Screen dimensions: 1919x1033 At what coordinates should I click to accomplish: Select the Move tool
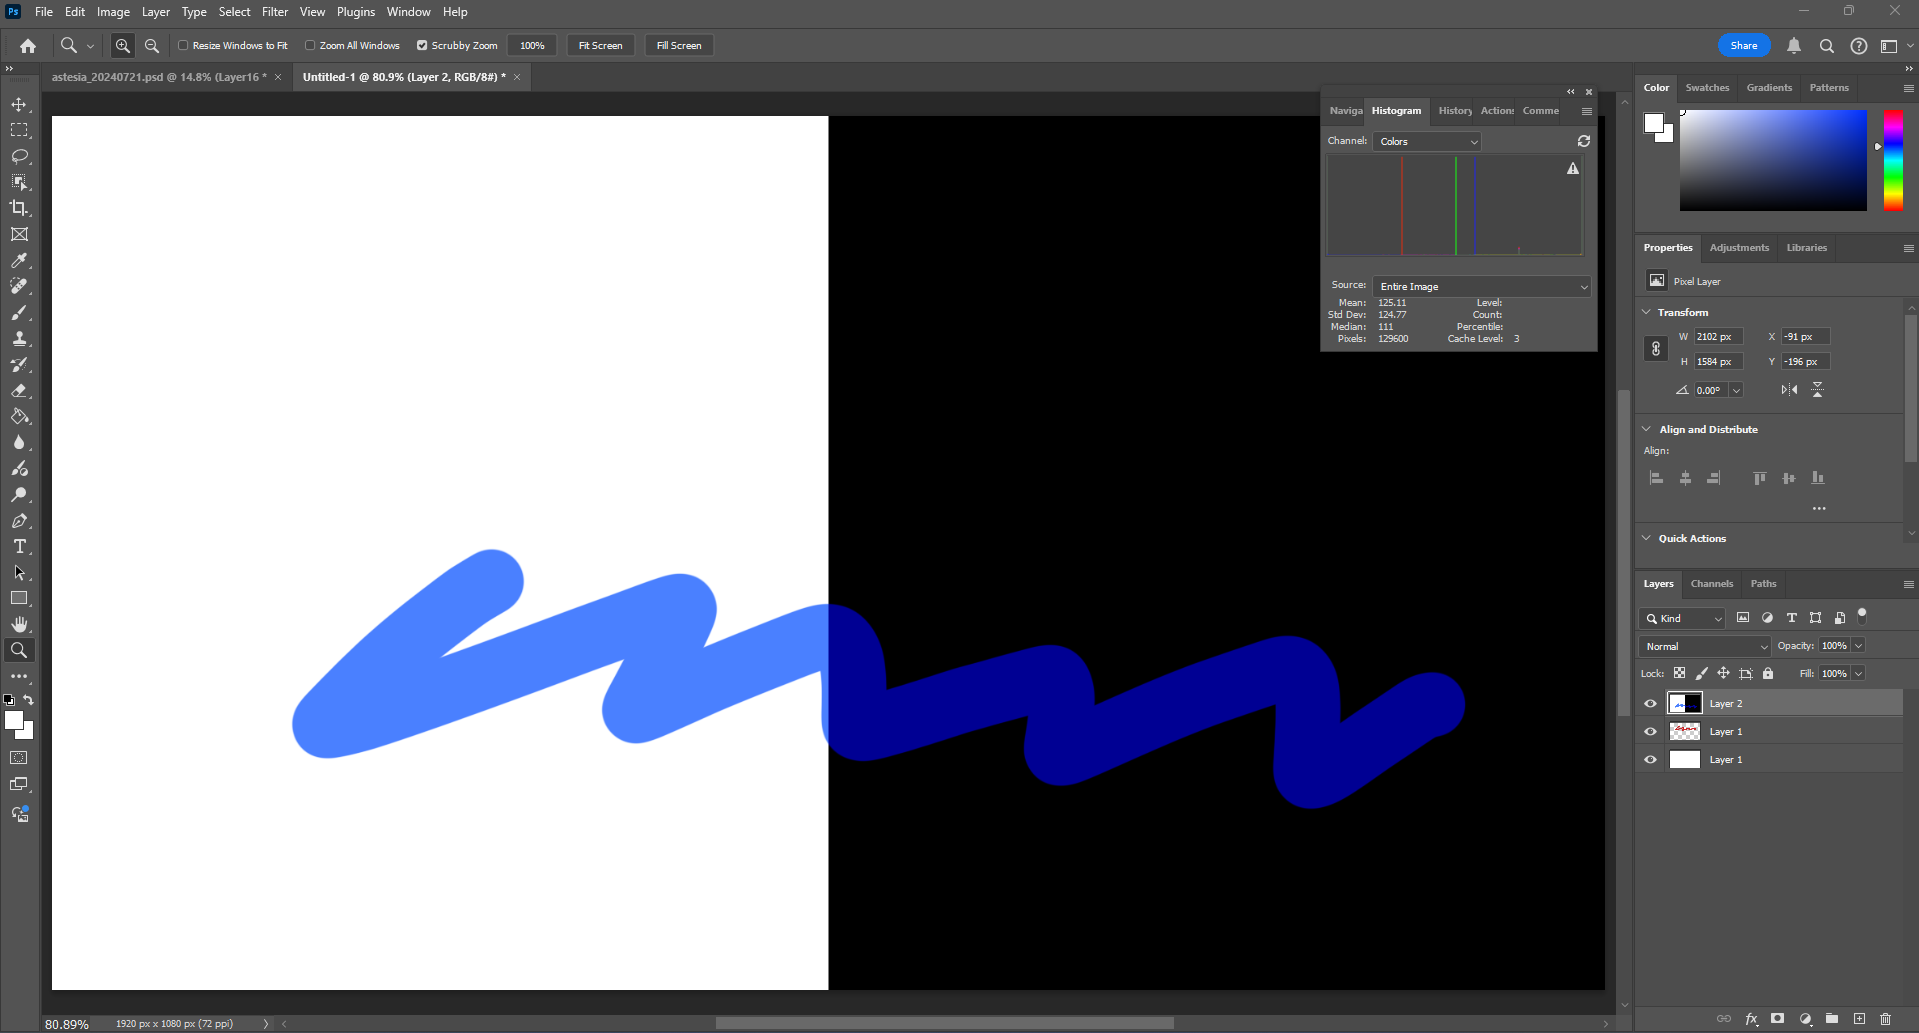pos(19,103)
